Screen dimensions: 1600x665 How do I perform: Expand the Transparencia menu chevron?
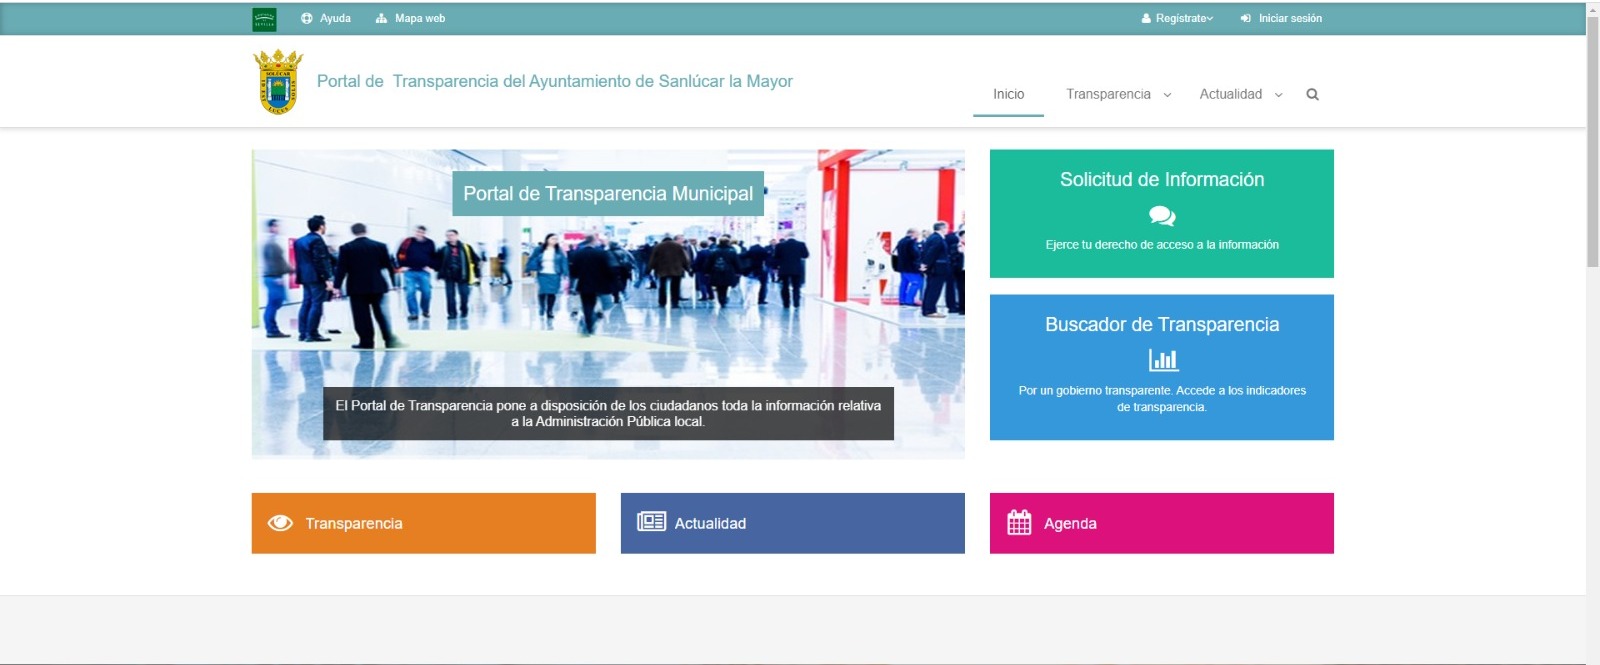tap(1167, 95)
